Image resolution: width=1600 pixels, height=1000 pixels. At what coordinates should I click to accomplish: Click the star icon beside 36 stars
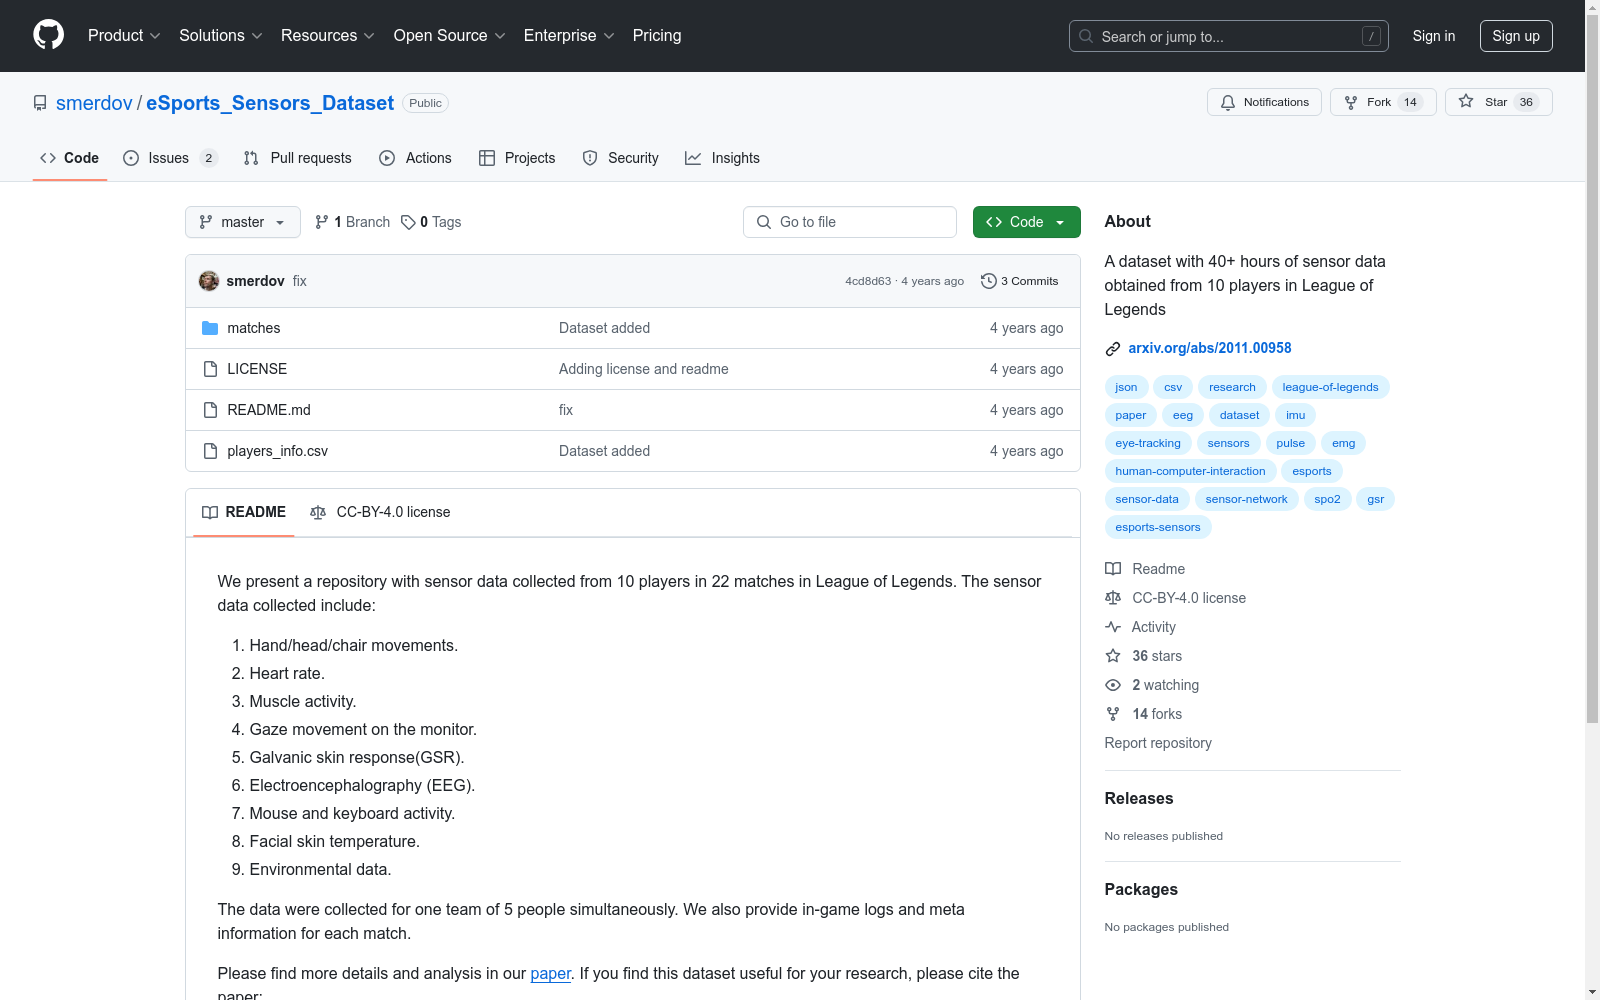(x=1113, y=656)
